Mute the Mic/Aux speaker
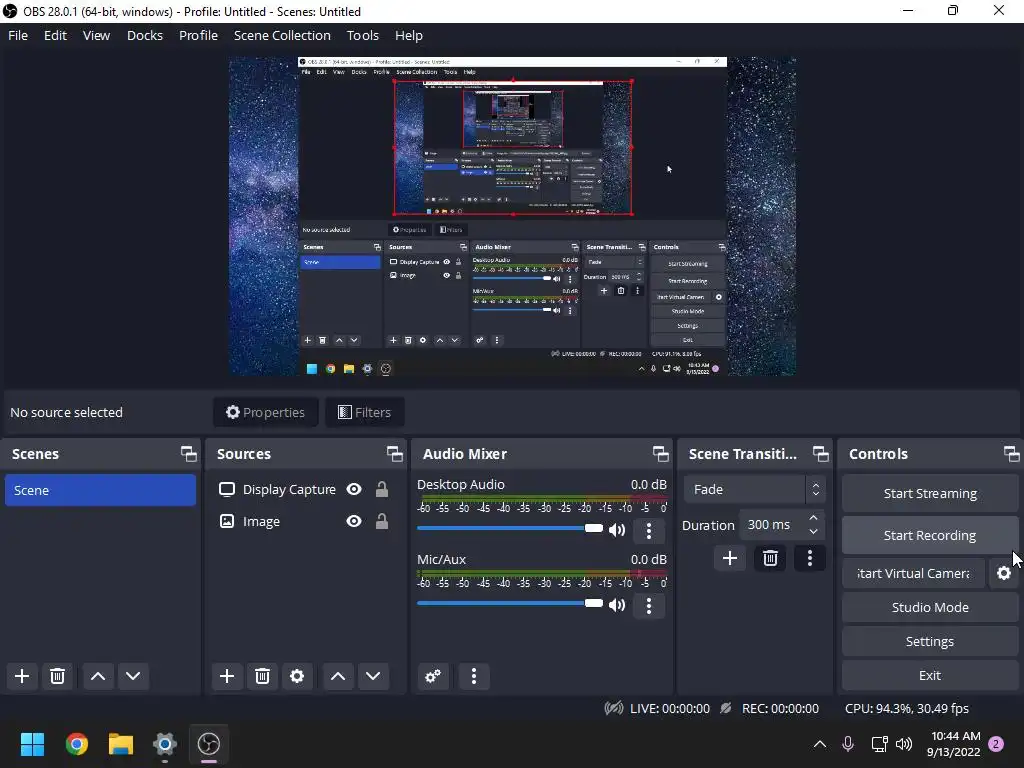 pyautogui.click(x=617, y=605)
